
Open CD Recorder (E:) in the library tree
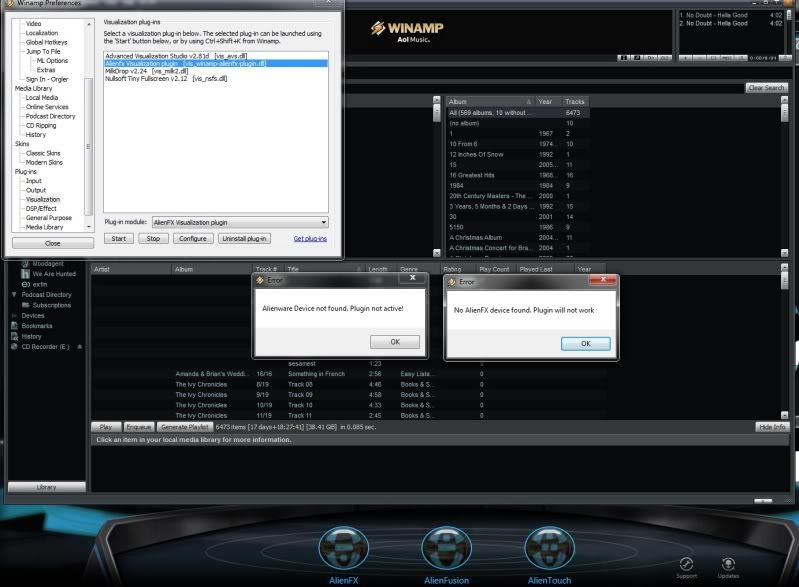coord(45,347)
